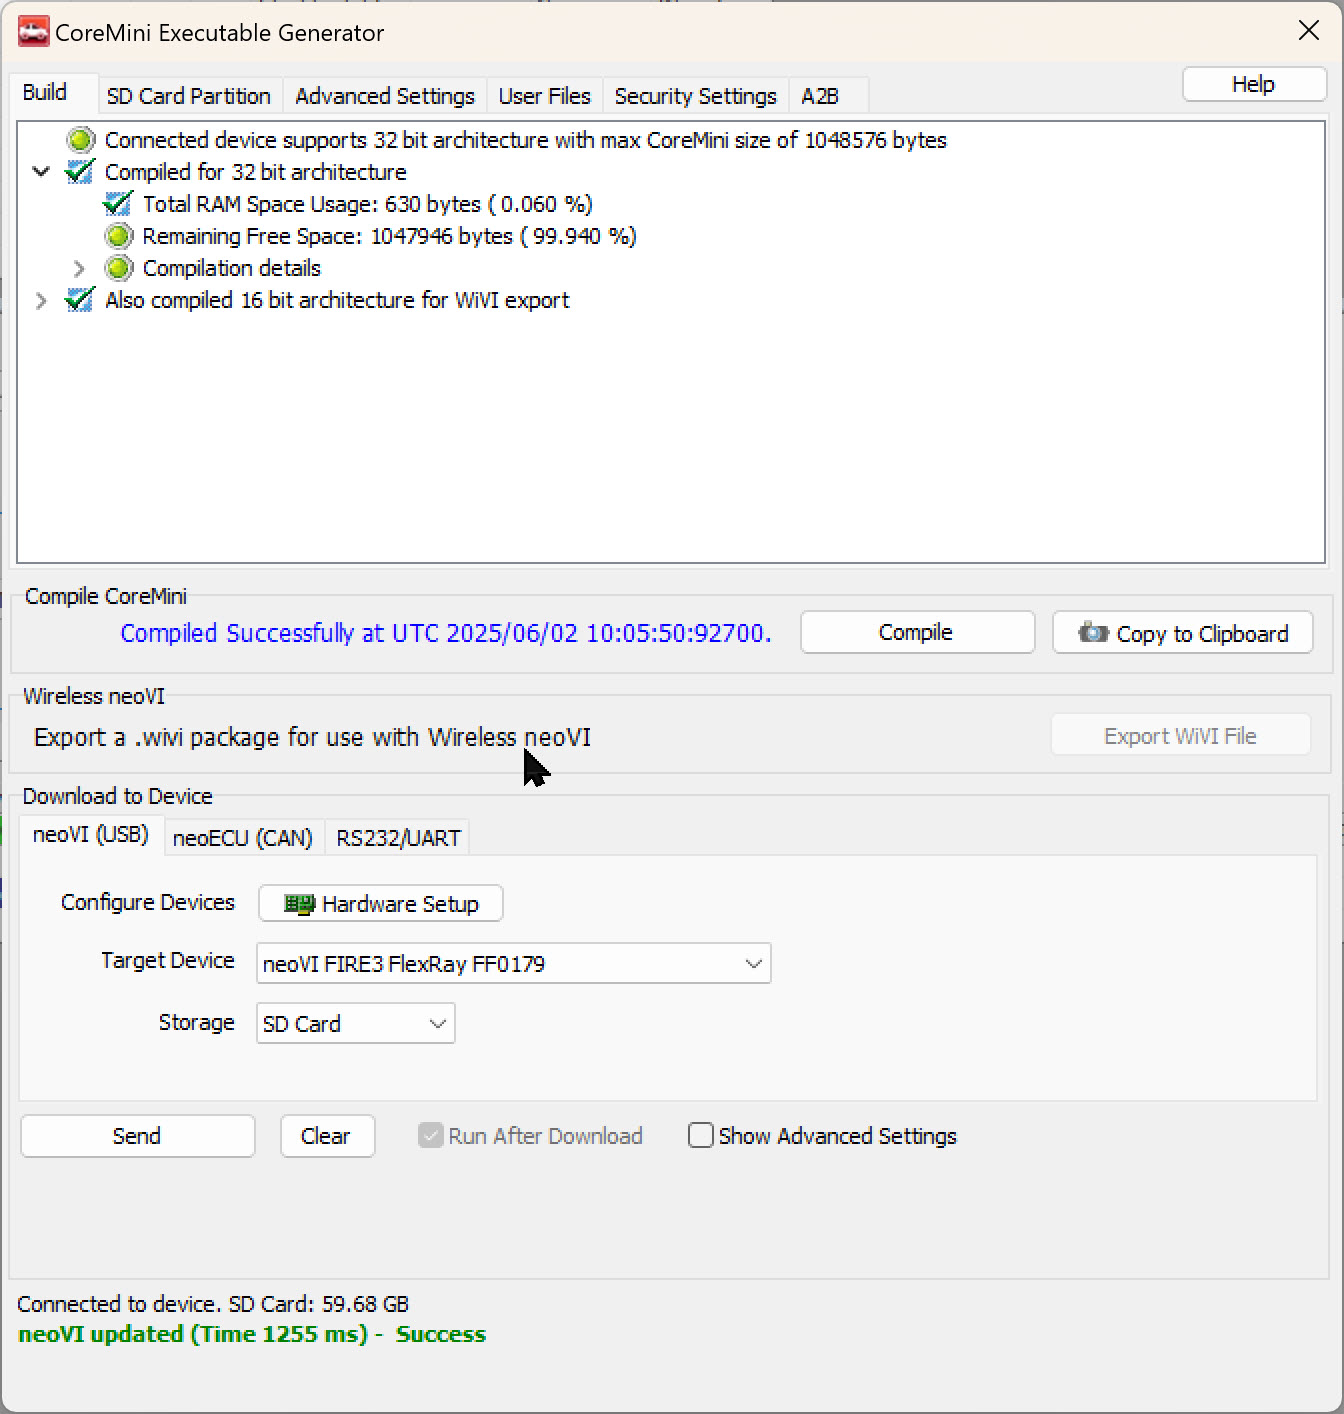Expand the Compilation details node
The width and height of the screenshot is (1344, 1414).
pyautogui.click(x=79, y=268)
